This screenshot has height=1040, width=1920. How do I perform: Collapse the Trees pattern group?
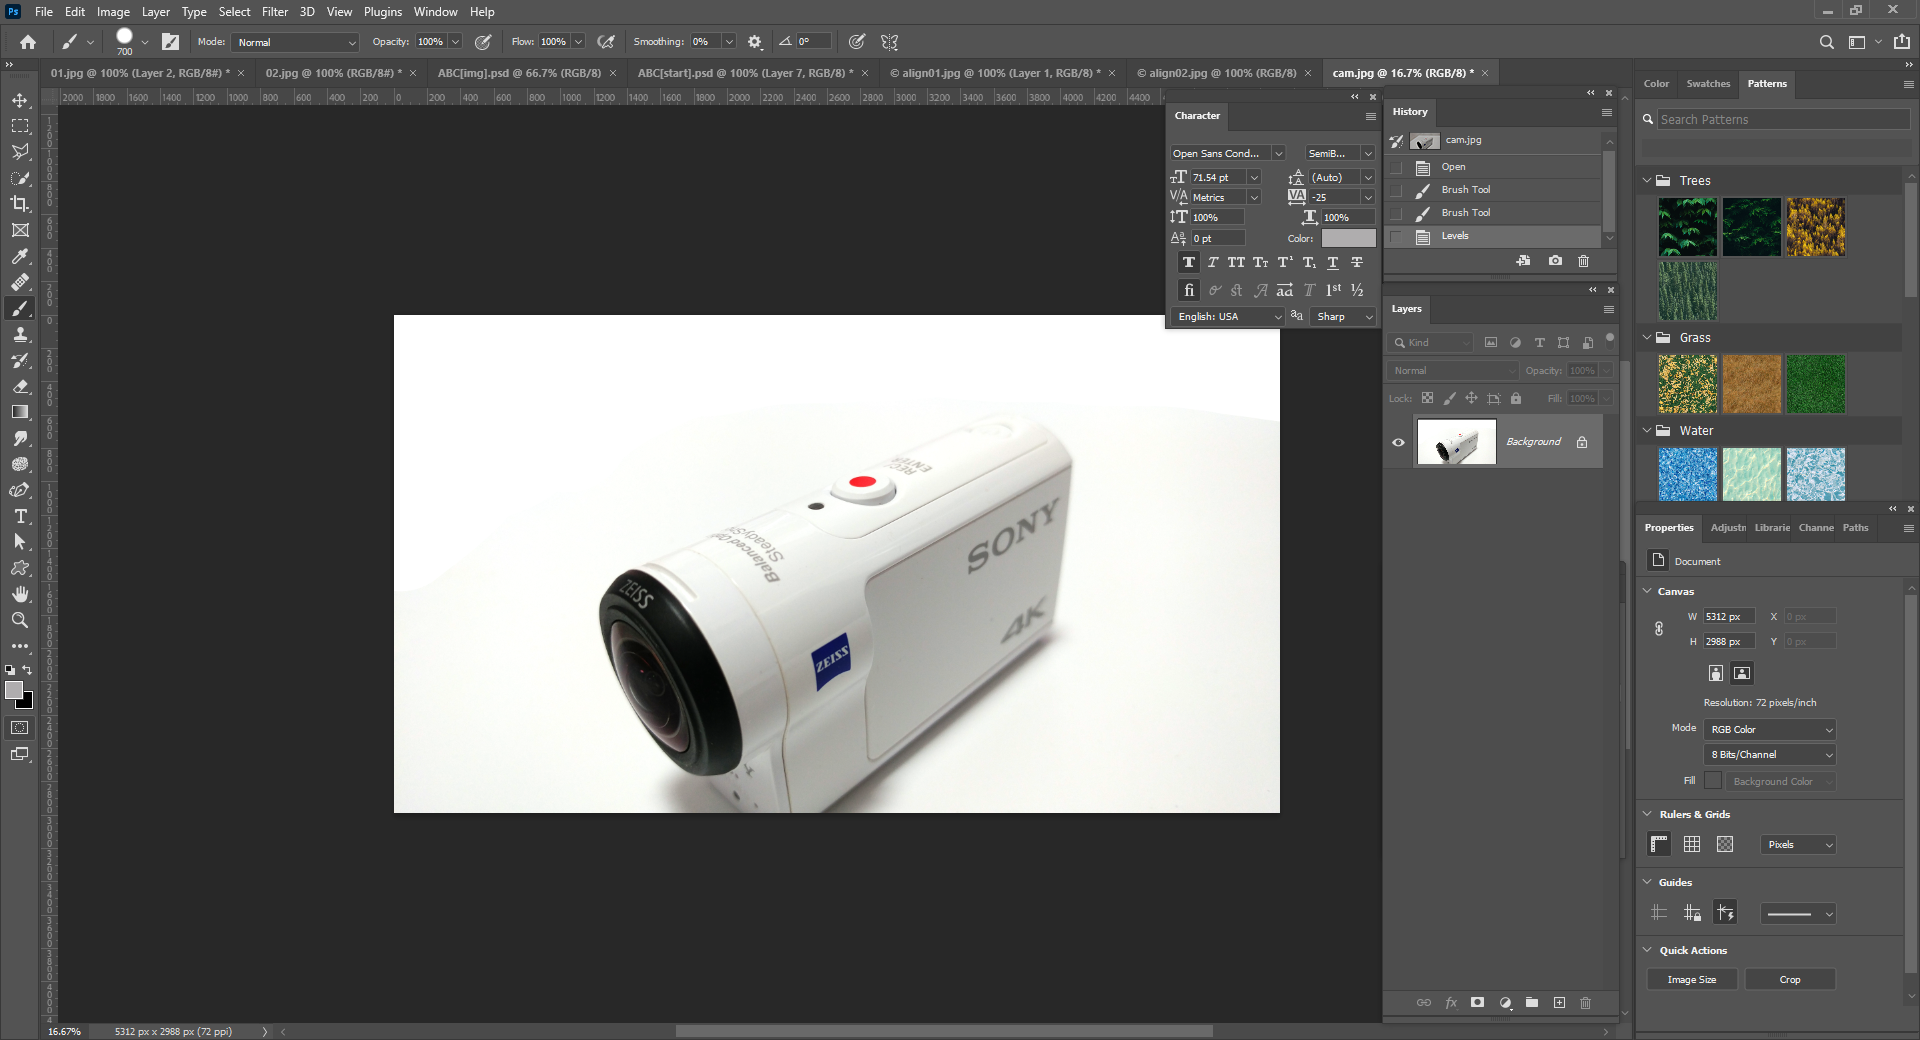pyautogui.click(x=1647, y=181)
